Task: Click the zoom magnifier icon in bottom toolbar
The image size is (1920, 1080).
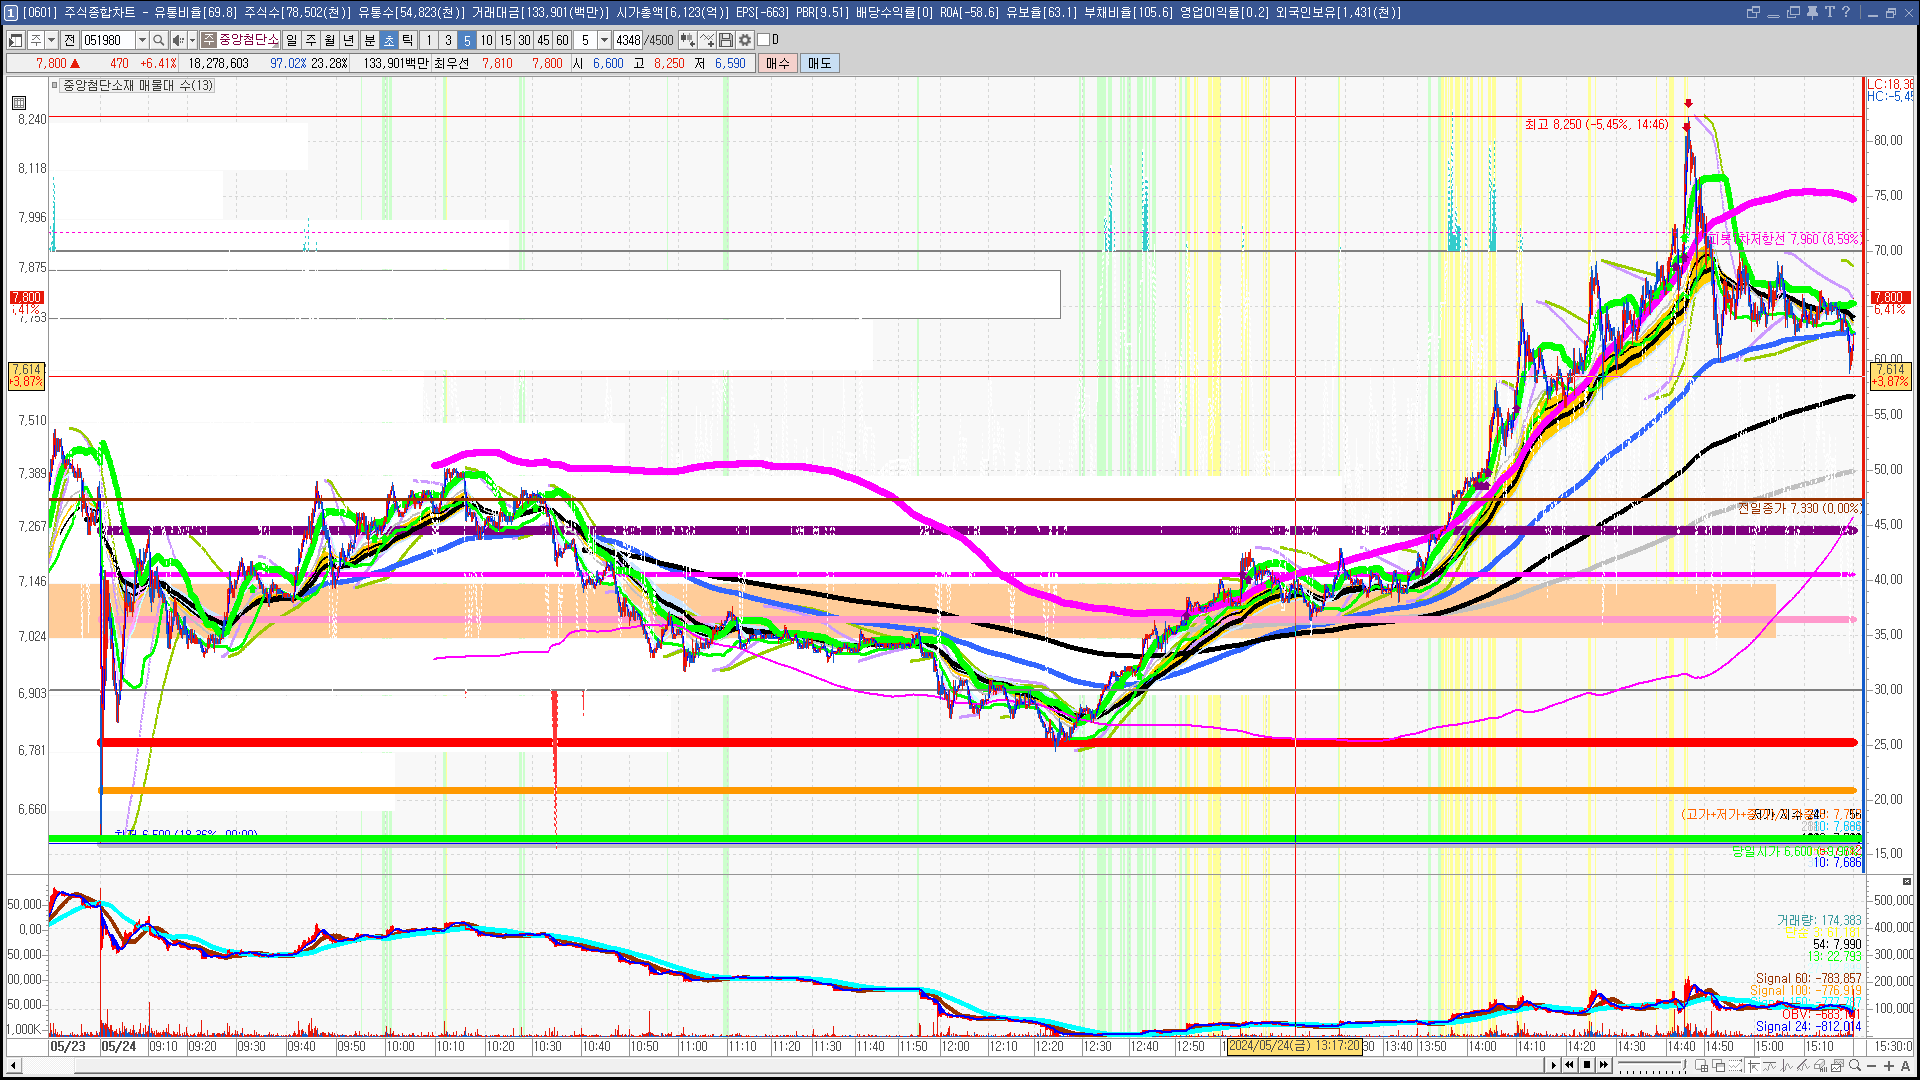Action: [x=1855, y=1065]
